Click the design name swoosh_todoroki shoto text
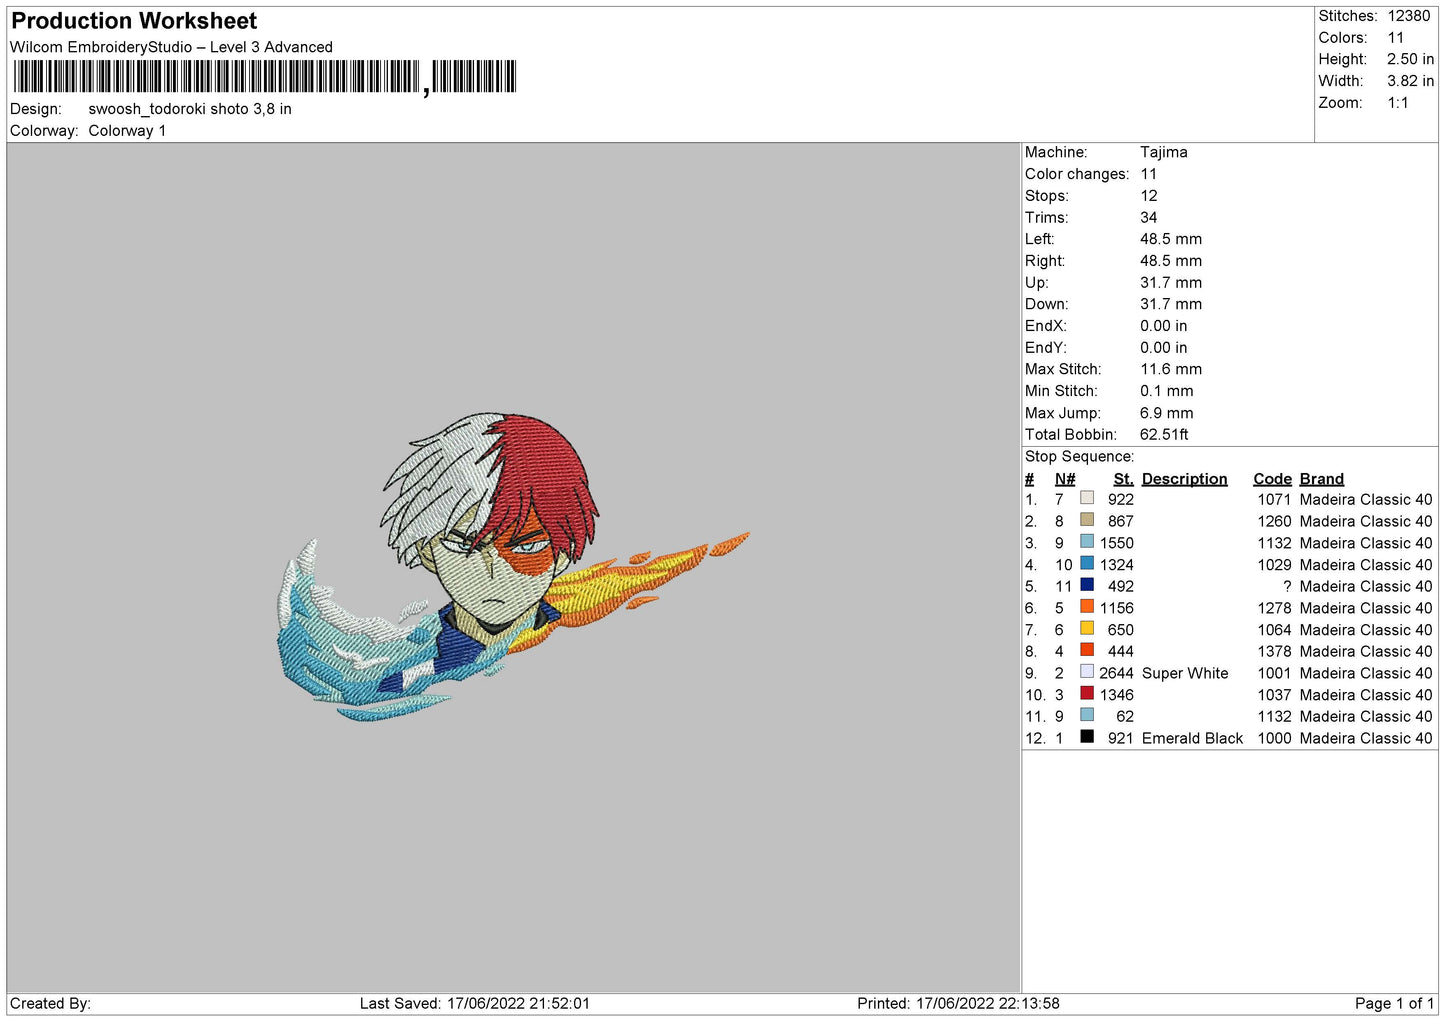 190,109
